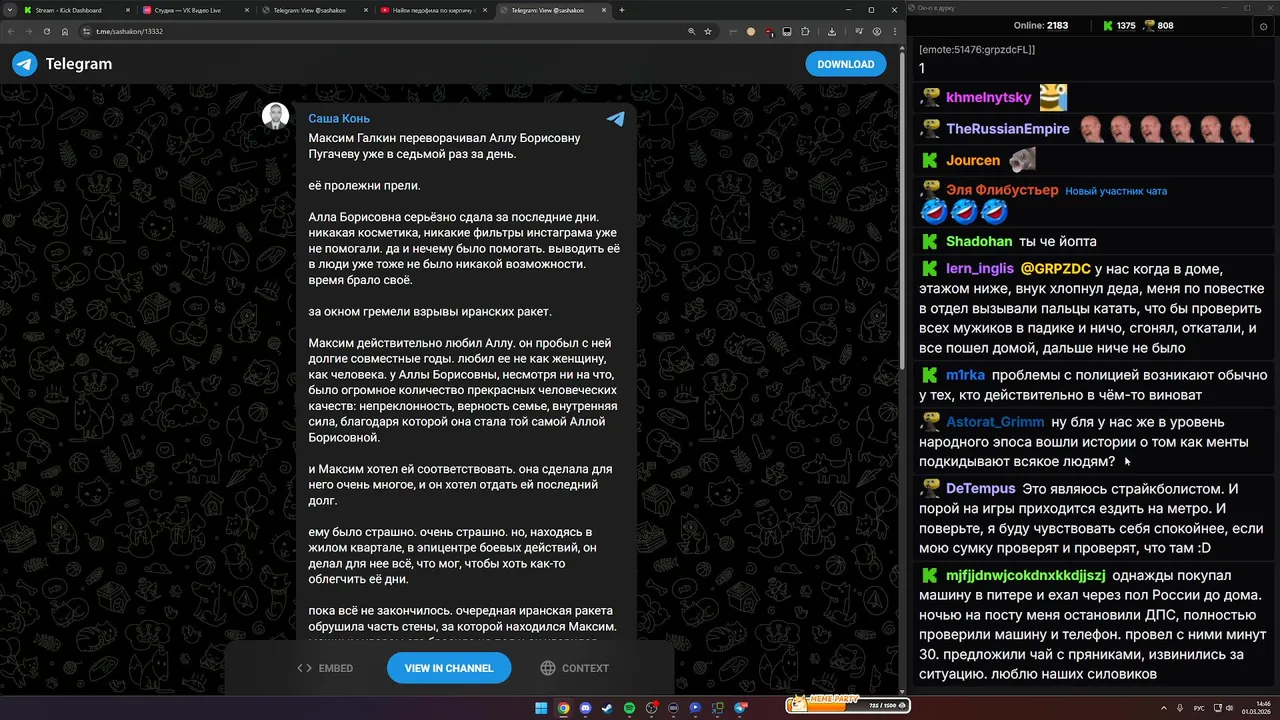Open a new browser tab

point(622,10)
